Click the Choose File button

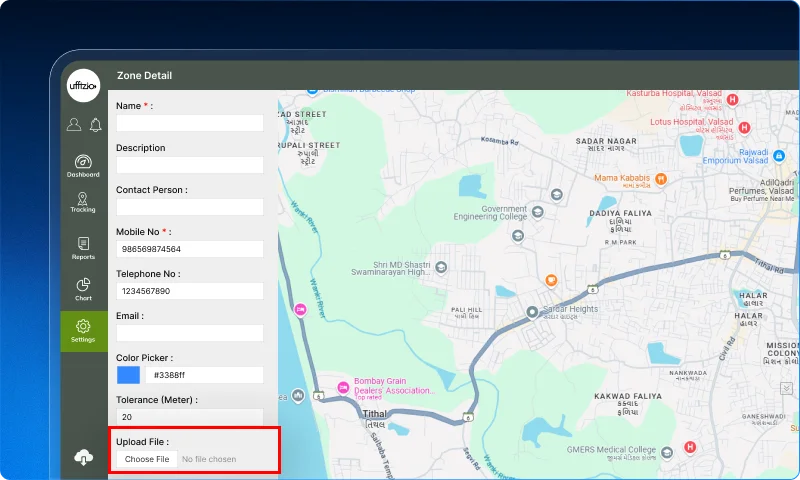point(147,459)
